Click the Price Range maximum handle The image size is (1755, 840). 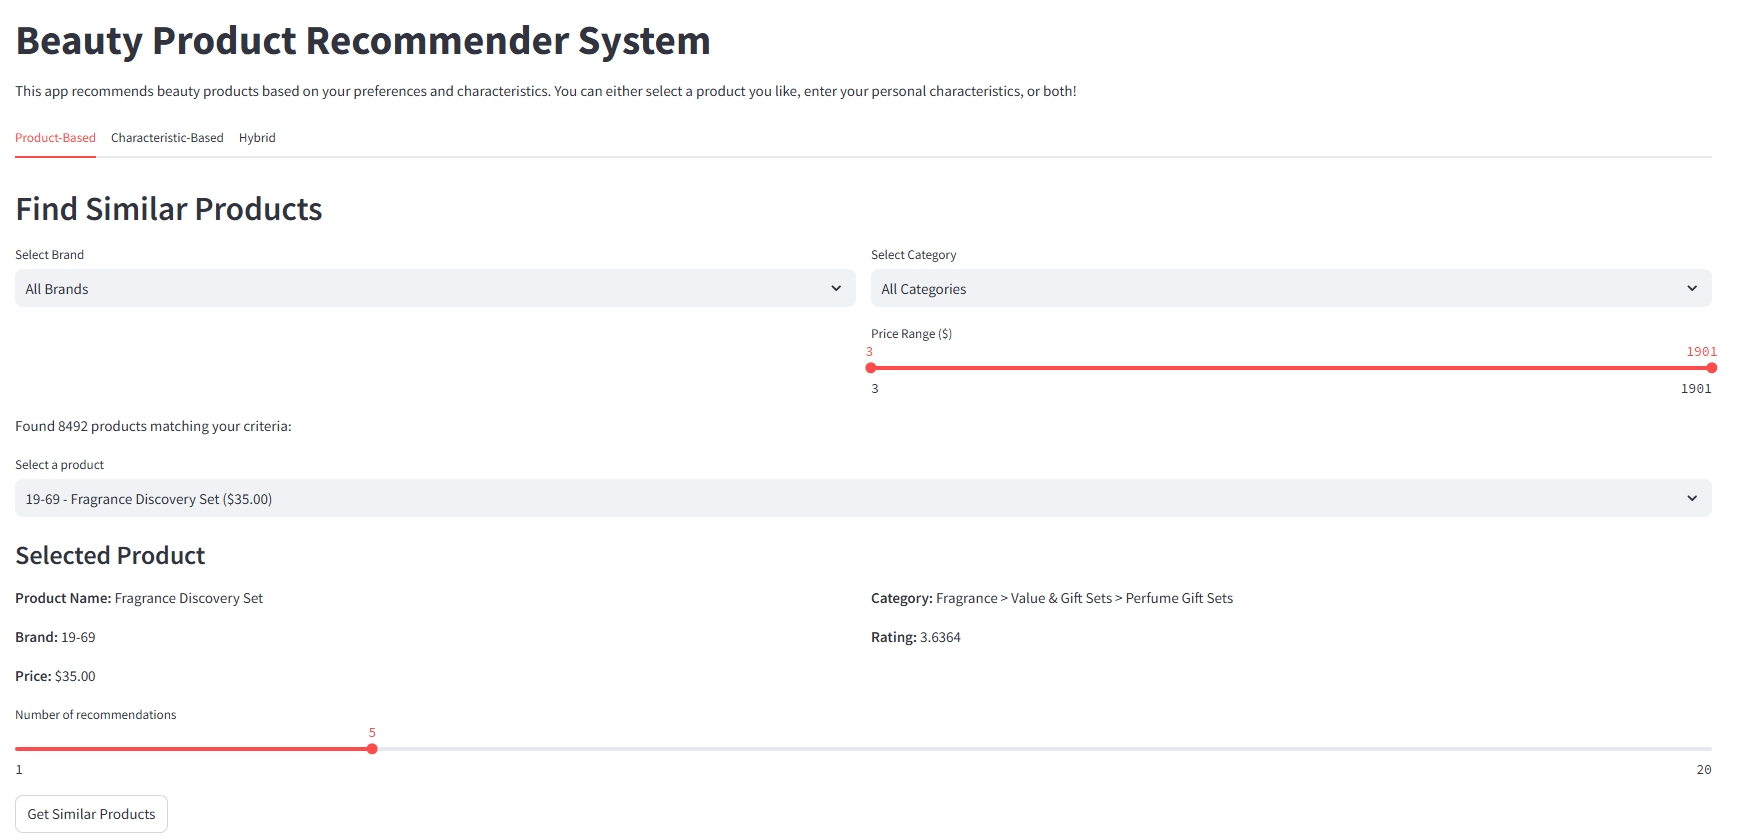click(x=1711, y=368)
